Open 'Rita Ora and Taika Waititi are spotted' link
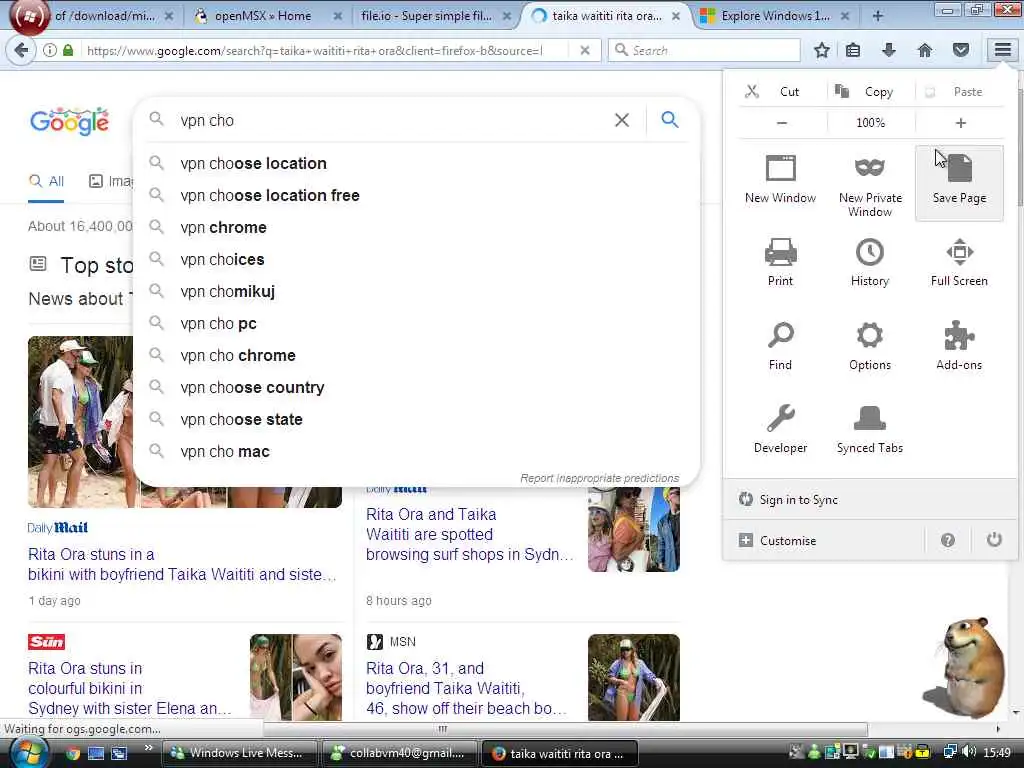This screenshot has width=1024, height=768. coord(470,534)
